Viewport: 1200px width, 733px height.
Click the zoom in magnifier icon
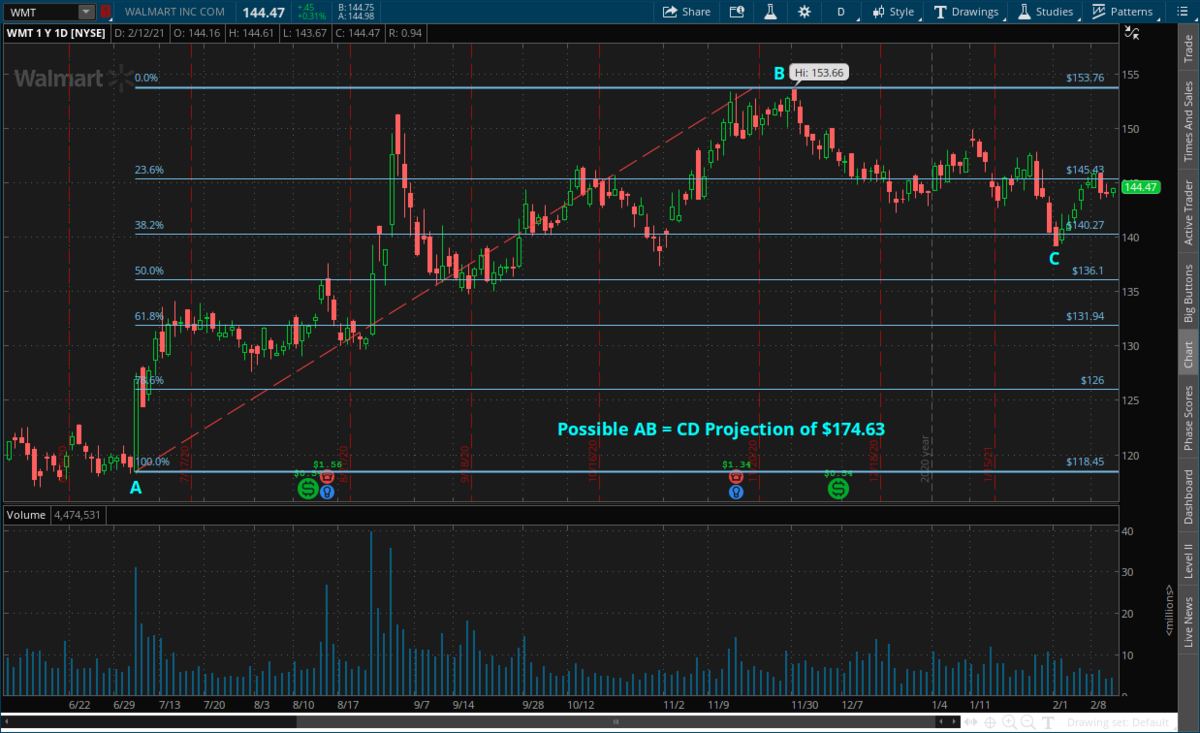(x=1011, y=722)
